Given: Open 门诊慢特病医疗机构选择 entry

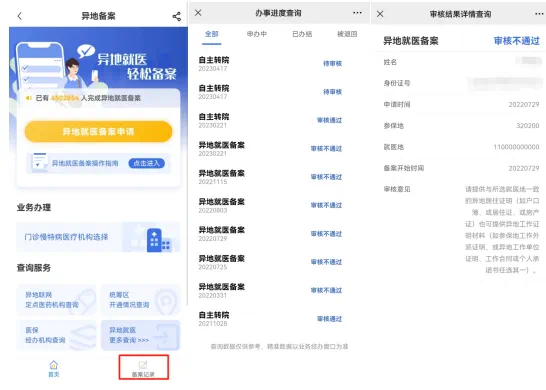Looking at the screenshot, I should click(x=98, y=237).
